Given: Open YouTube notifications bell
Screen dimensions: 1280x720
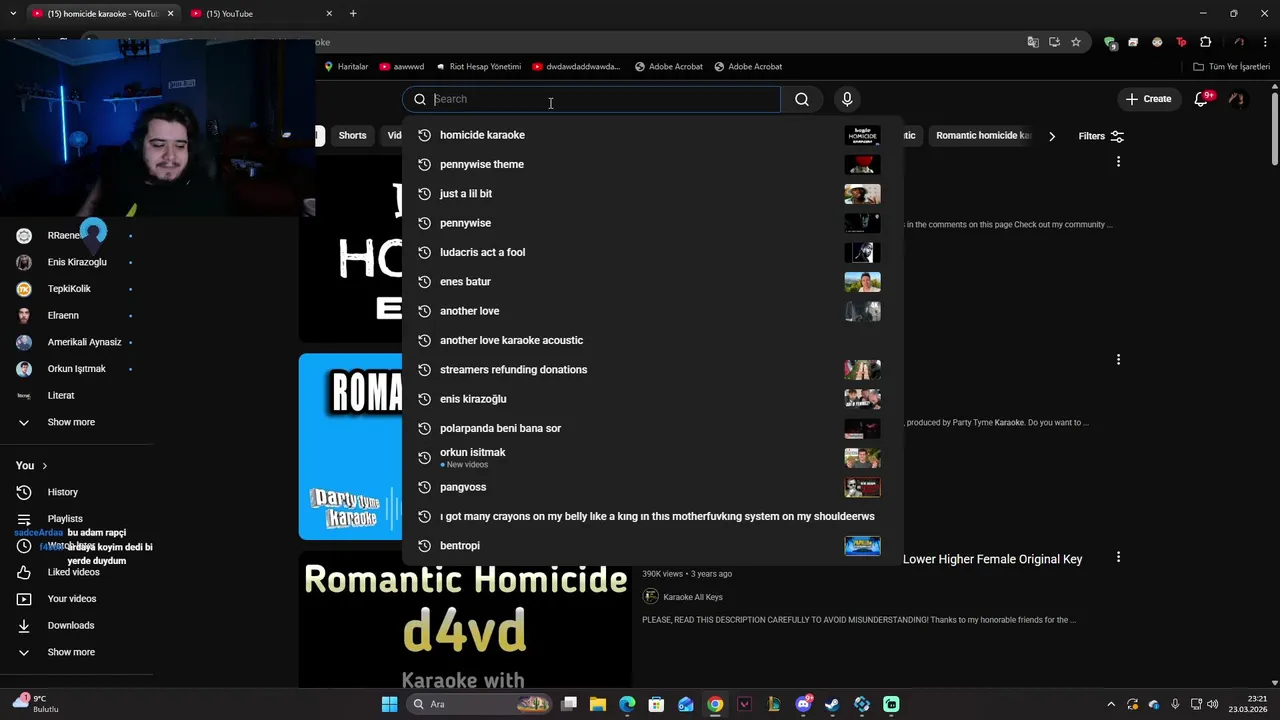Looking at the screenshot, I should coord(1202,99).
